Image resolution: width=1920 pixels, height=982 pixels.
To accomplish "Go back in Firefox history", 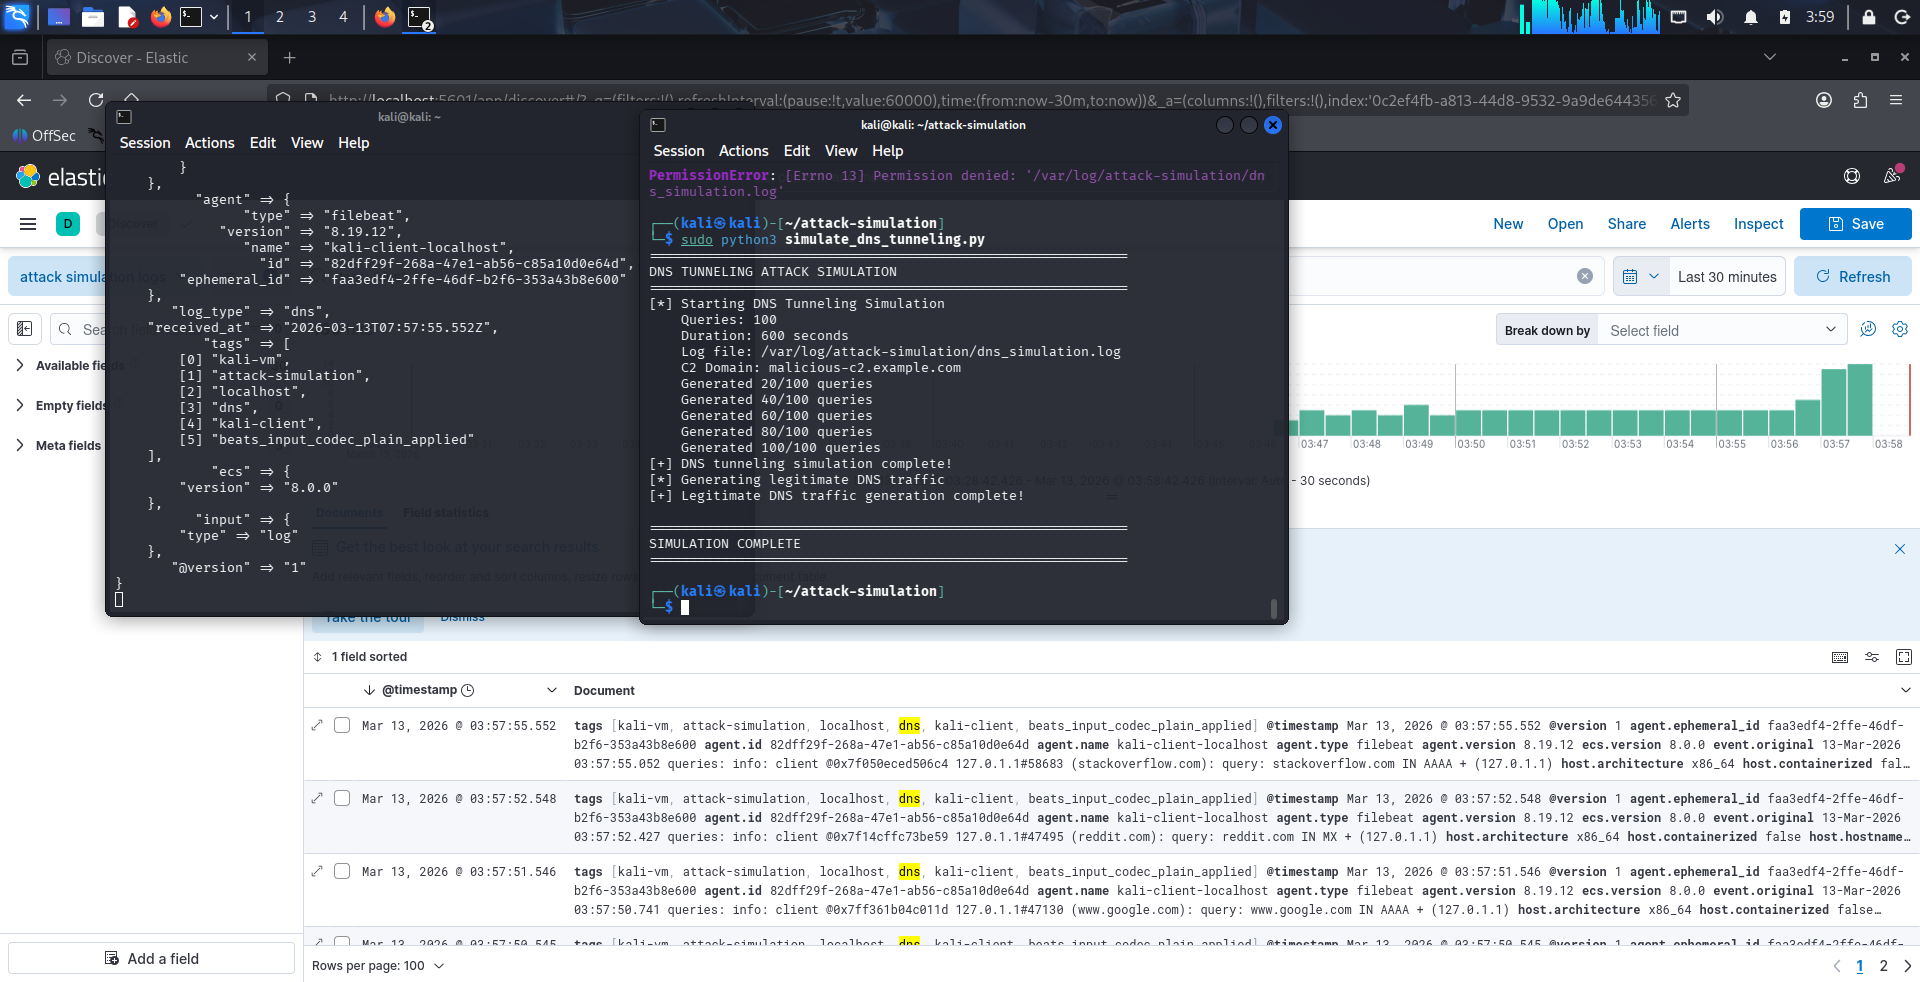I will point(24,100).
